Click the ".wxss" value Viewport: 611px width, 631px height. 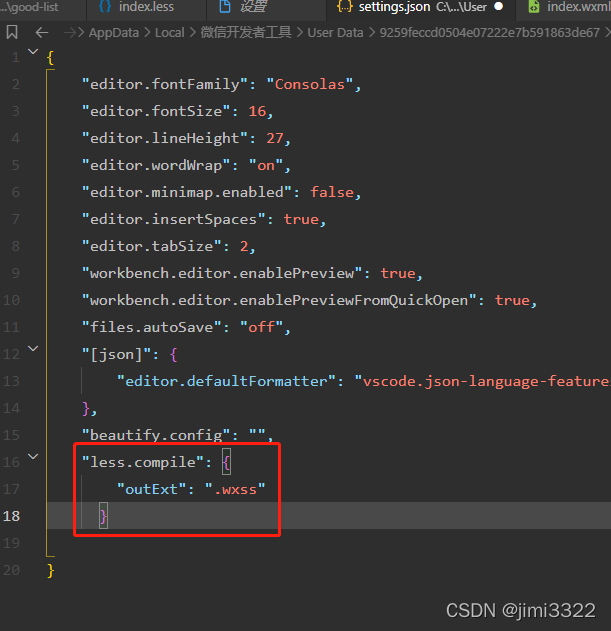pos(235,489)
